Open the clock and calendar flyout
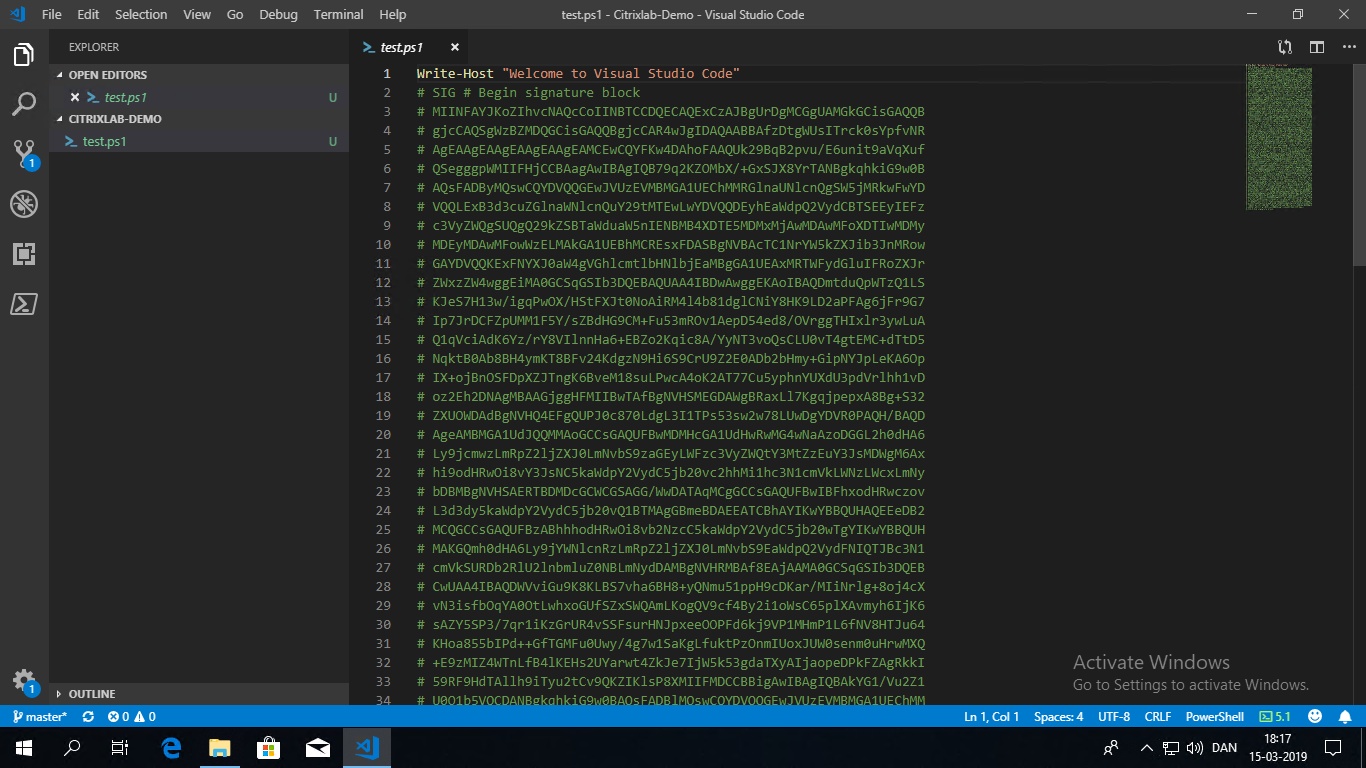This screenshot has width=1366, height=768. pyautogui.click(x=1277, y=747)
